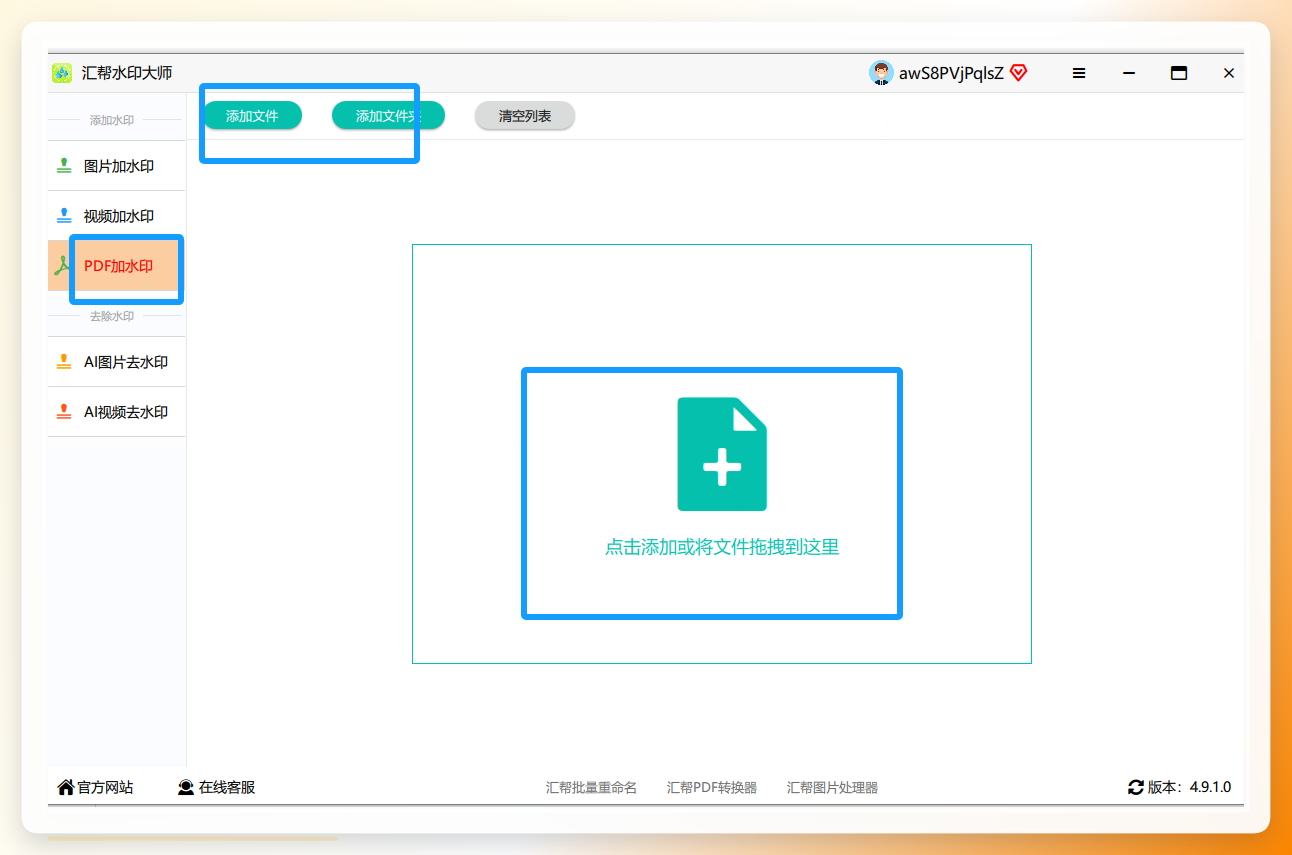Close the 汇帮水印大师 window

click(x=1229, y=73)
